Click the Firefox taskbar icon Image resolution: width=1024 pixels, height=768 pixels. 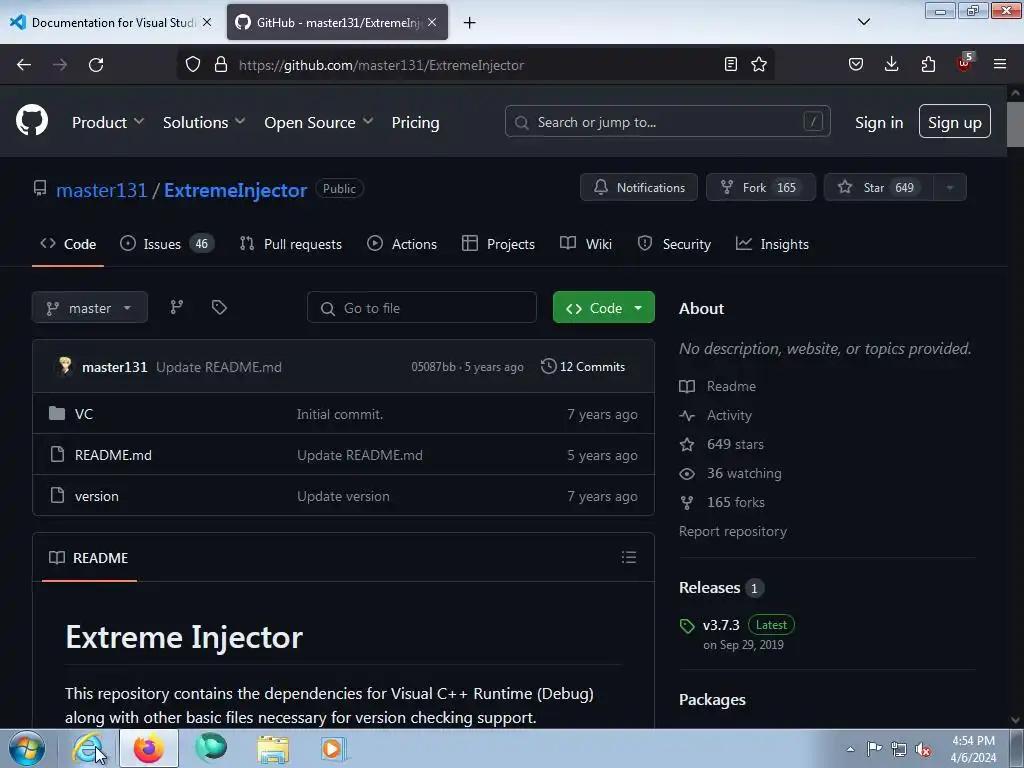pos(149,748)
